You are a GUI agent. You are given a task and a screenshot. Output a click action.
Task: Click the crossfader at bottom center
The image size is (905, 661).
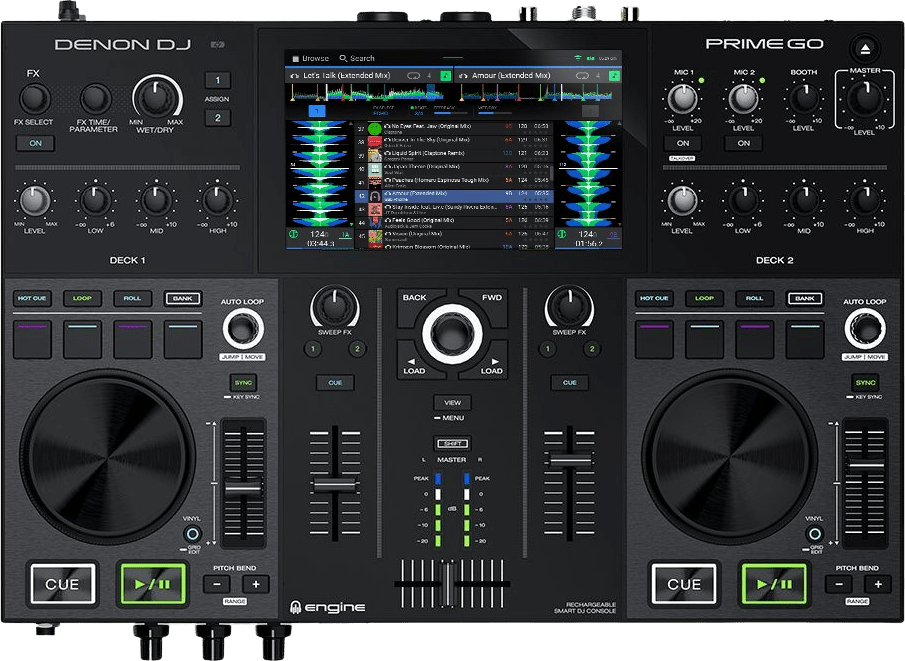[448, 583]
